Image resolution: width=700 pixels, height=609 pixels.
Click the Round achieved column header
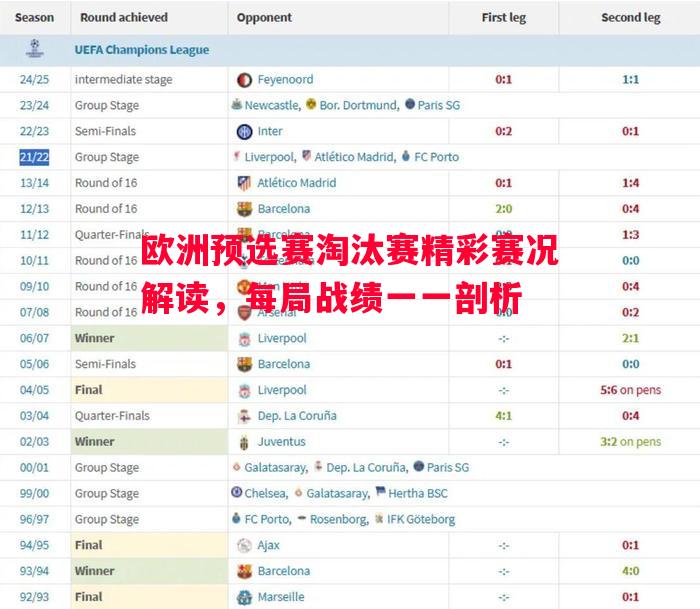[124, 17]
